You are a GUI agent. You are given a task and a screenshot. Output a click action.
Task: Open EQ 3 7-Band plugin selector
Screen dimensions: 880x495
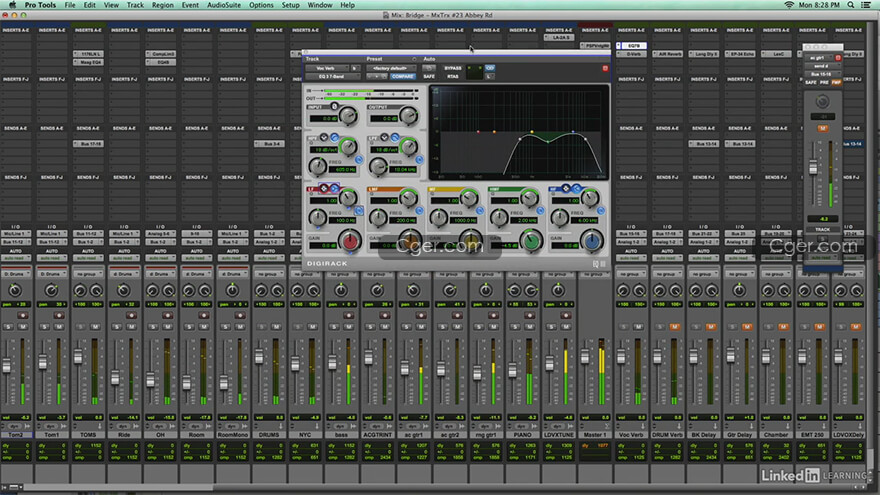332,76
